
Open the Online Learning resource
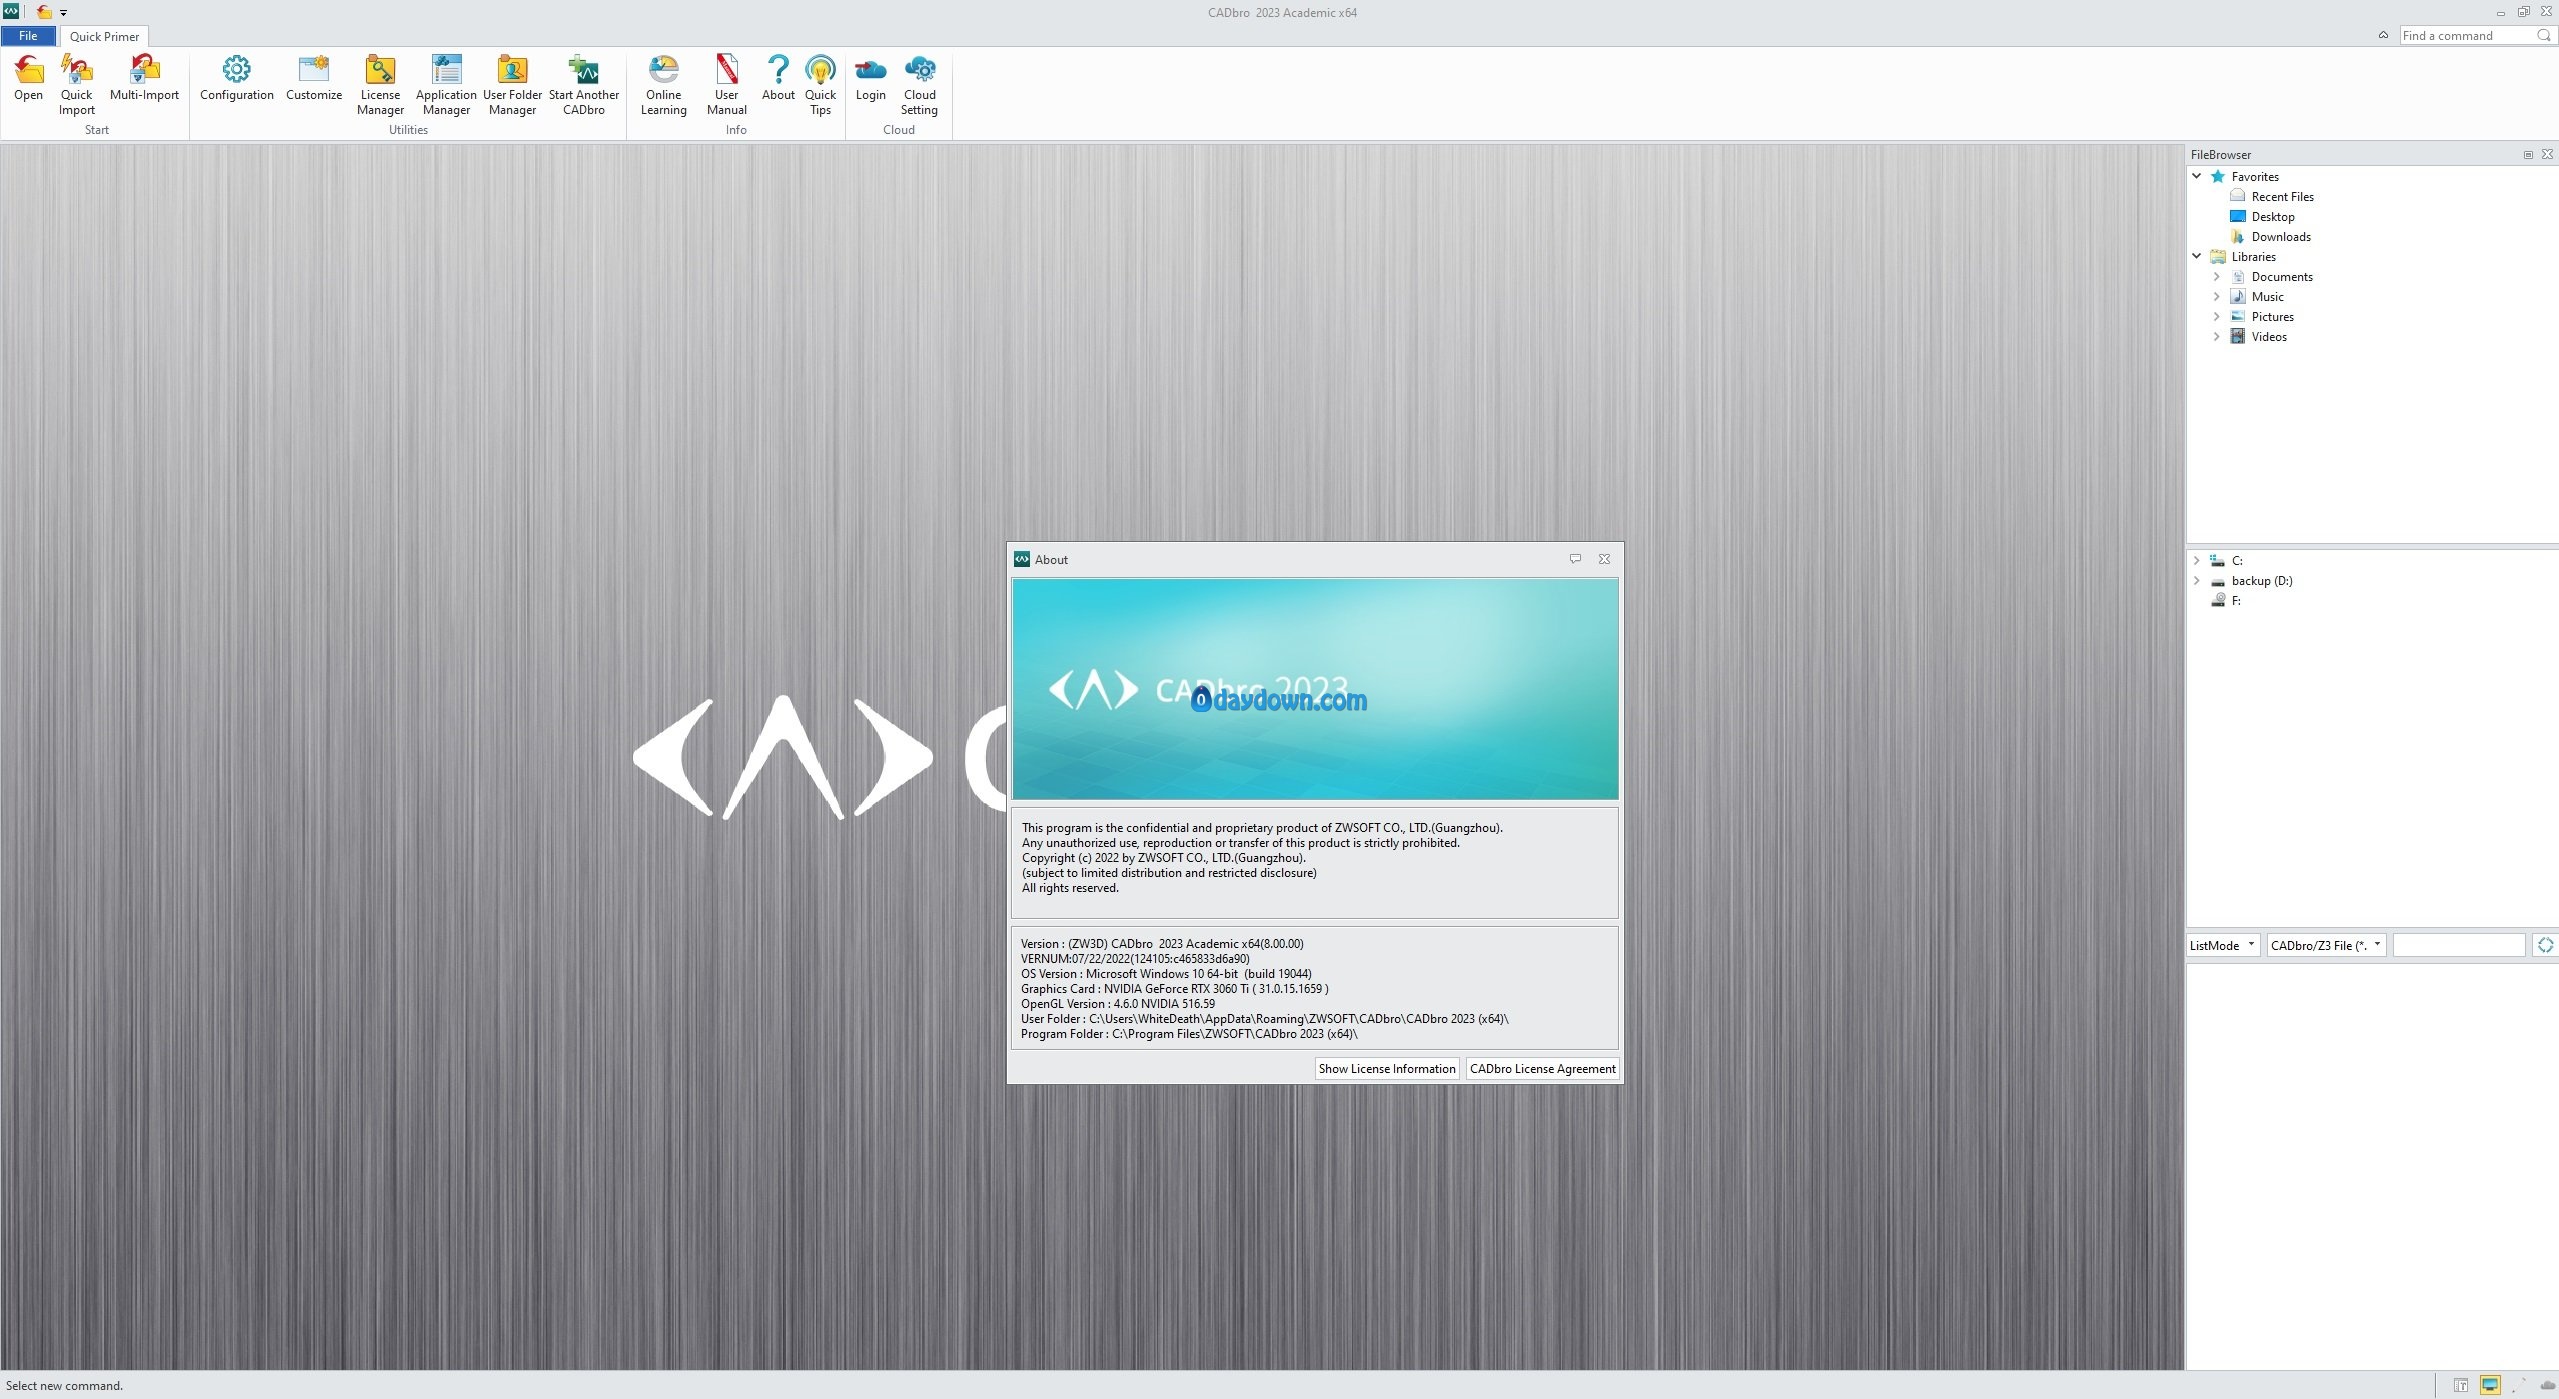664,85
